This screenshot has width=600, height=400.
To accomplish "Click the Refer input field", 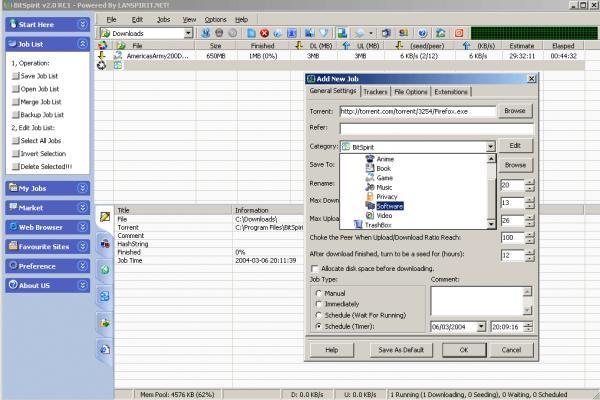I will click(x=436, y=128).
